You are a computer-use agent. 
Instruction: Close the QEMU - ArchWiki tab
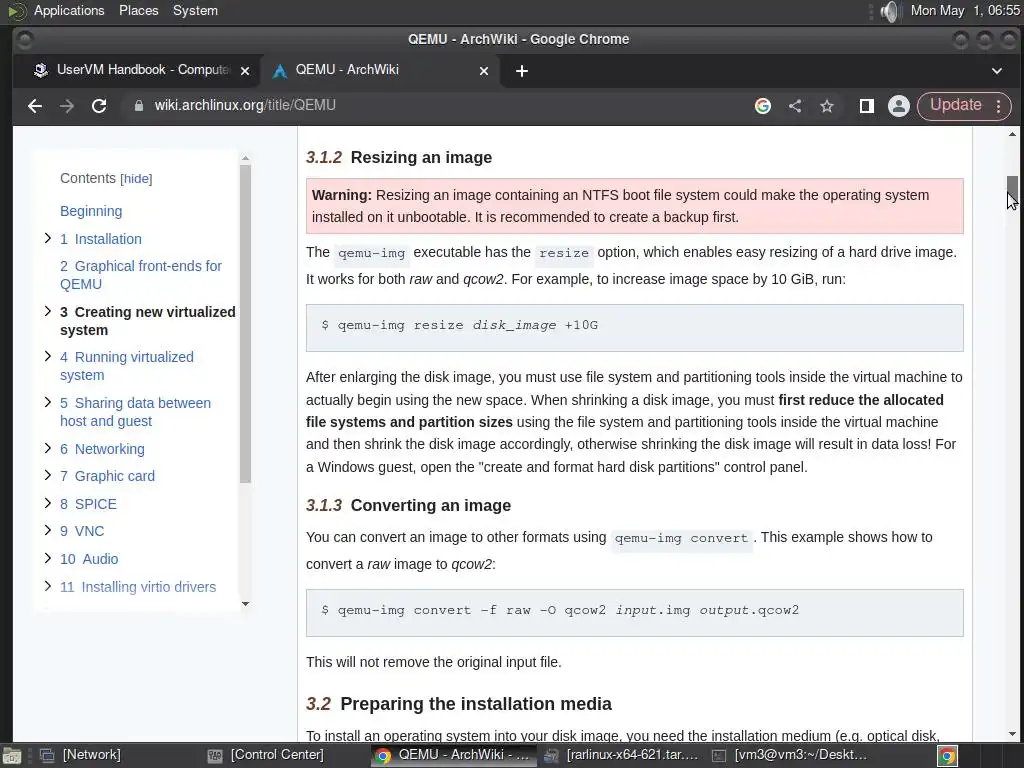pos(484,71)
